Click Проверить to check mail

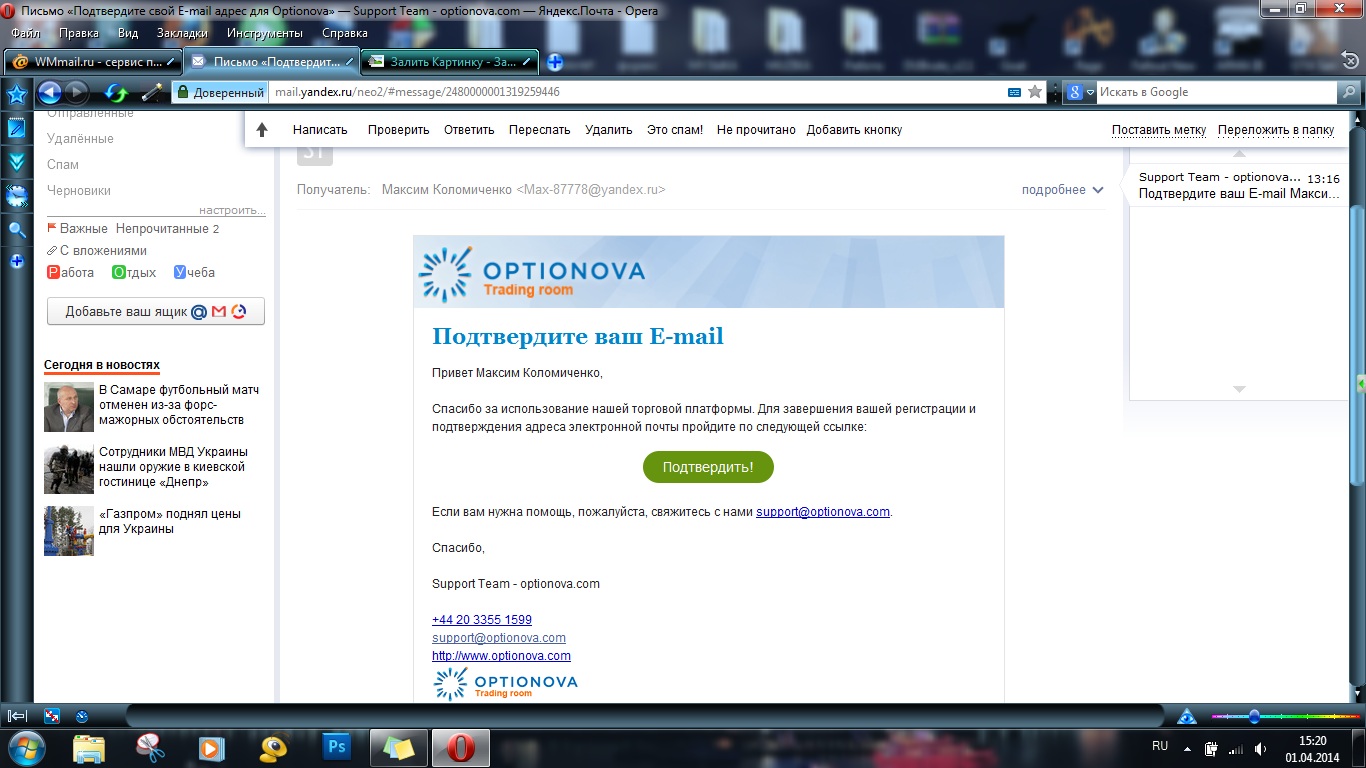coord(398,130)
